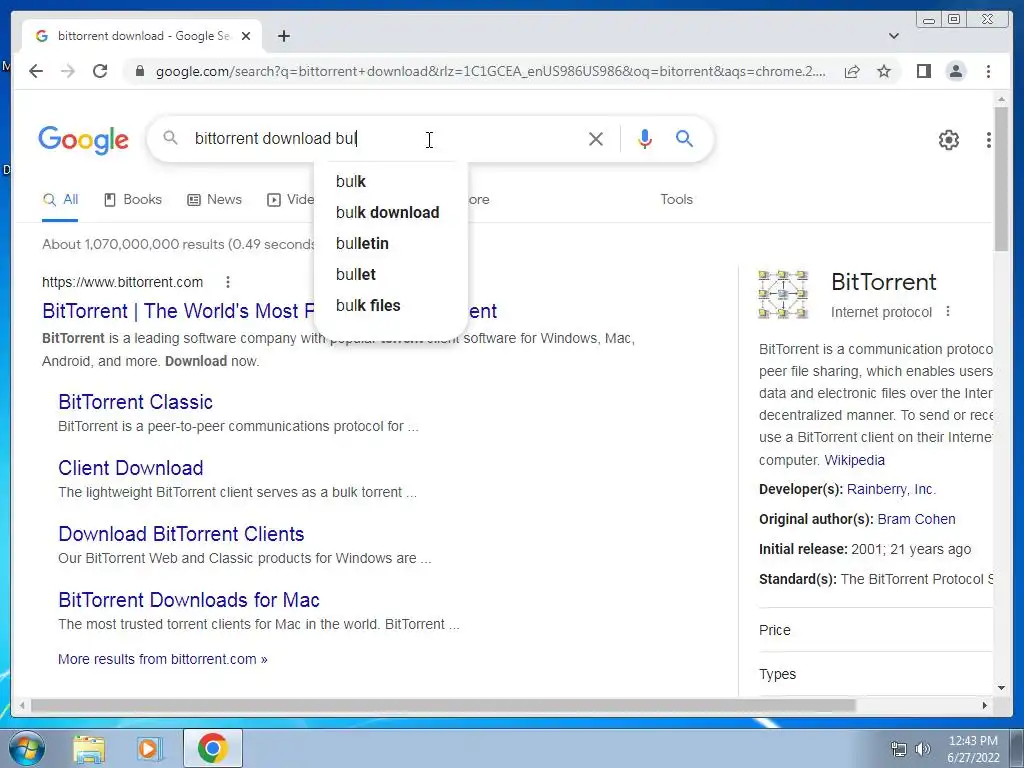The height and width of the screenshot is (768, 1024).
Task: Open options menu for bittorrent.com result
Action: click(227, 282)
